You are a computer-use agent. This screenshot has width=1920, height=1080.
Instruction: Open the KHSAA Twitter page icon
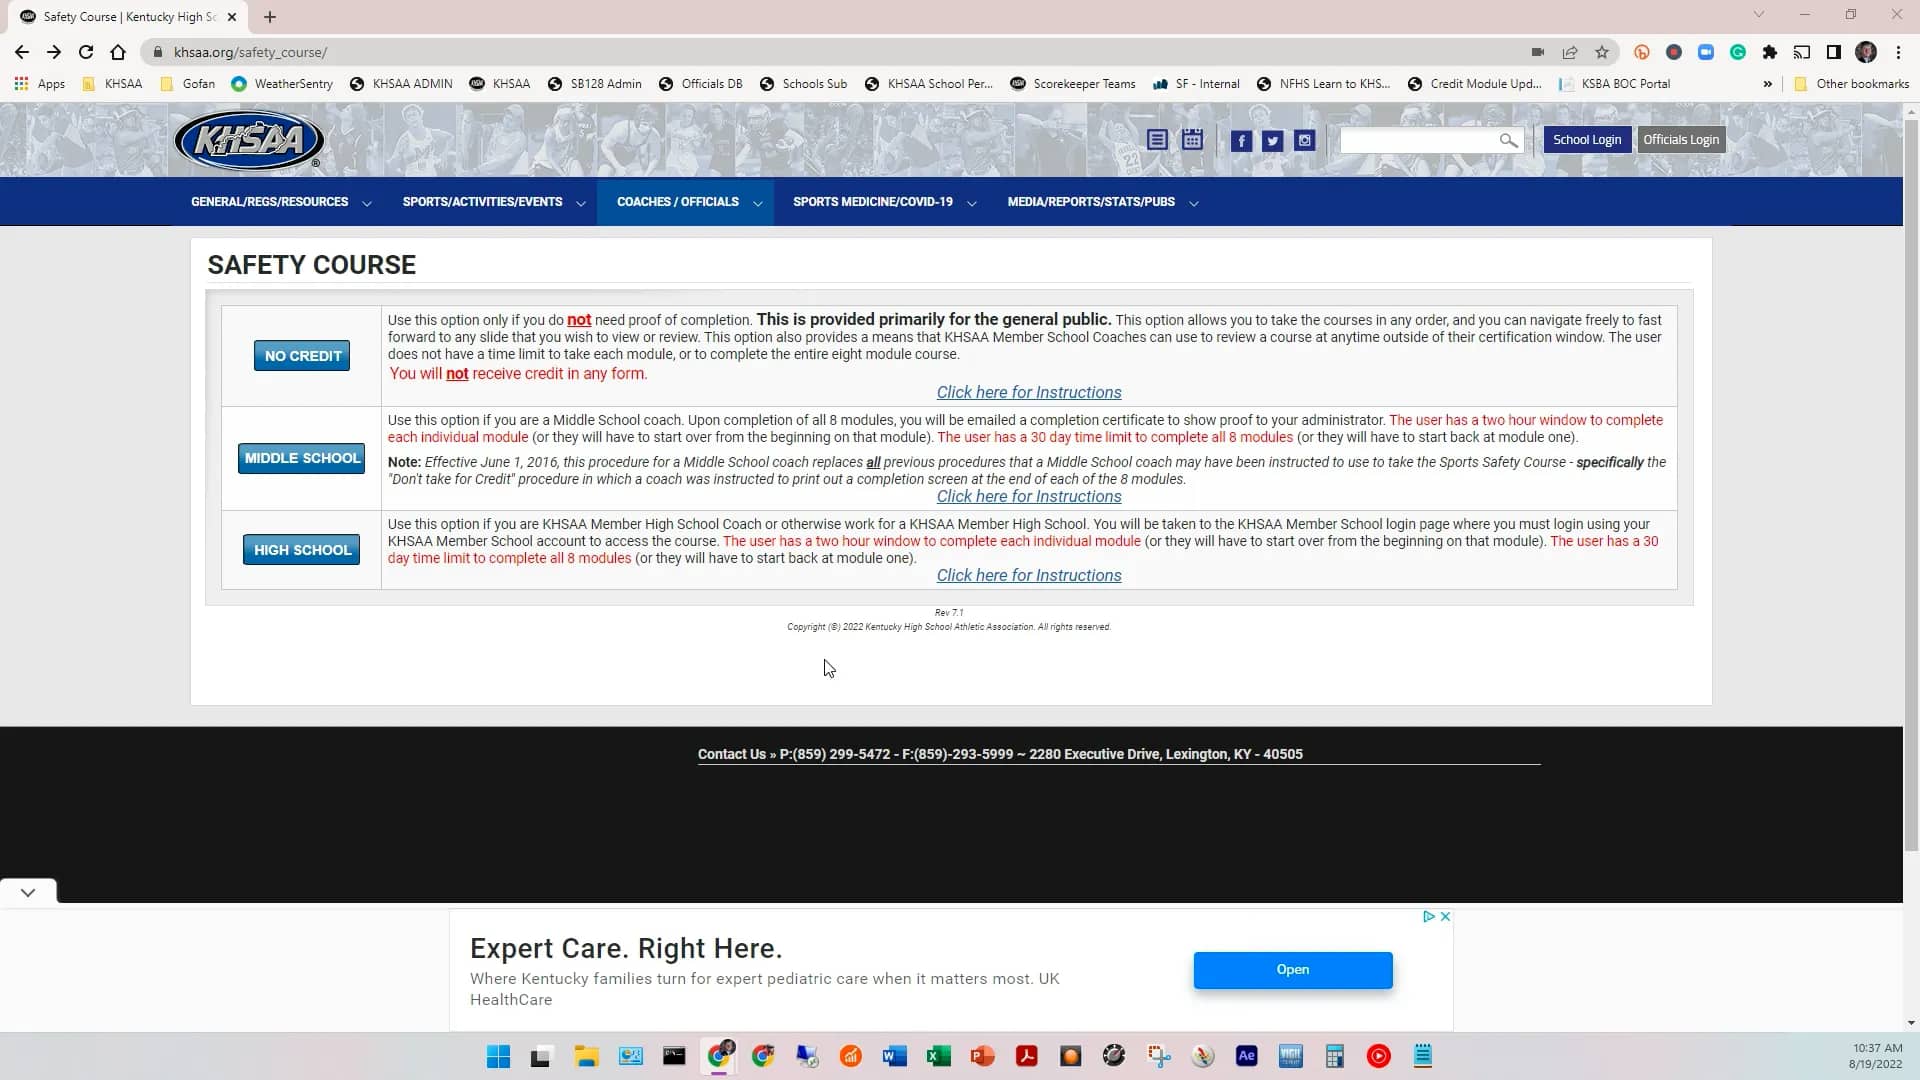click(x=1272, y=141)
